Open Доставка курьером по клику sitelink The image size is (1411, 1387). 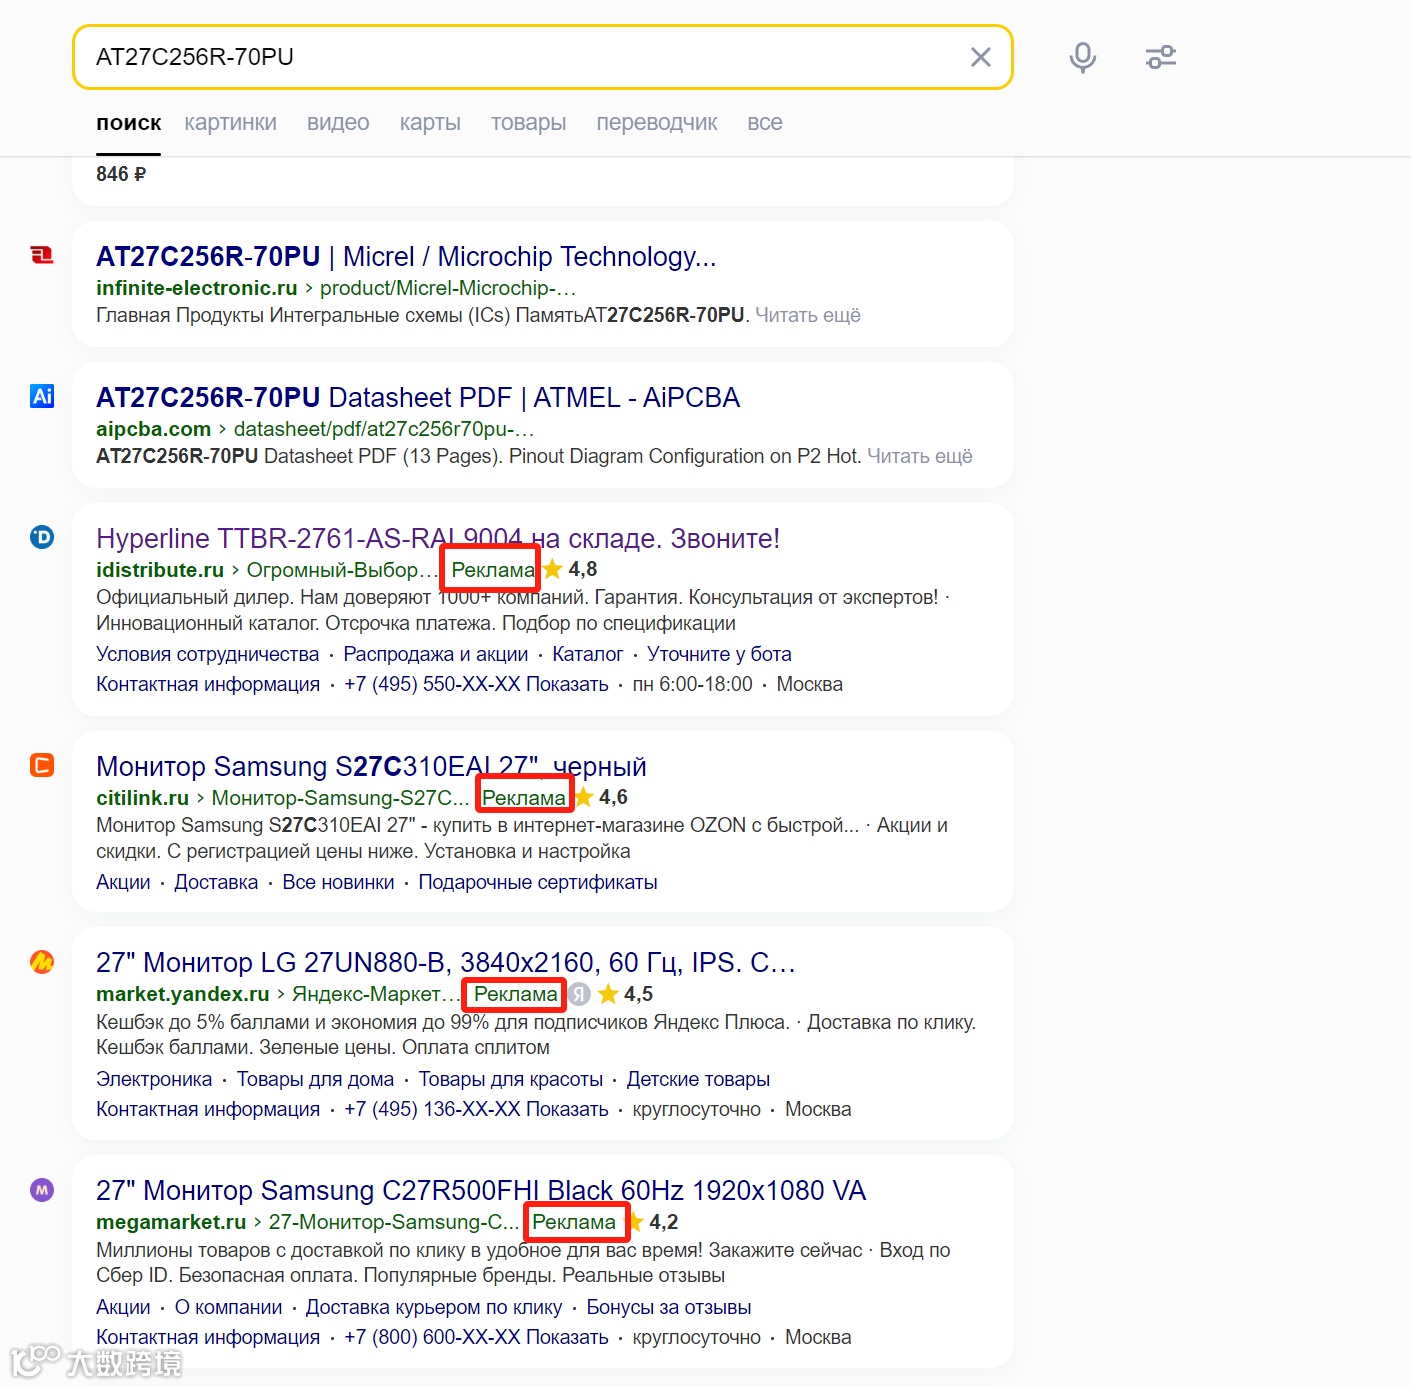(x=434, y=1307)
